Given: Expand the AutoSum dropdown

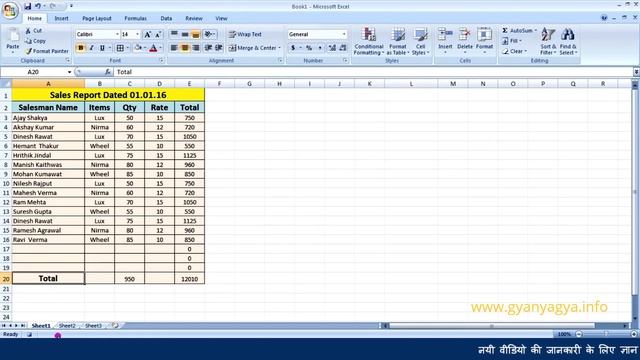Looking at the screenshot, I should click(x=536, y=31).
